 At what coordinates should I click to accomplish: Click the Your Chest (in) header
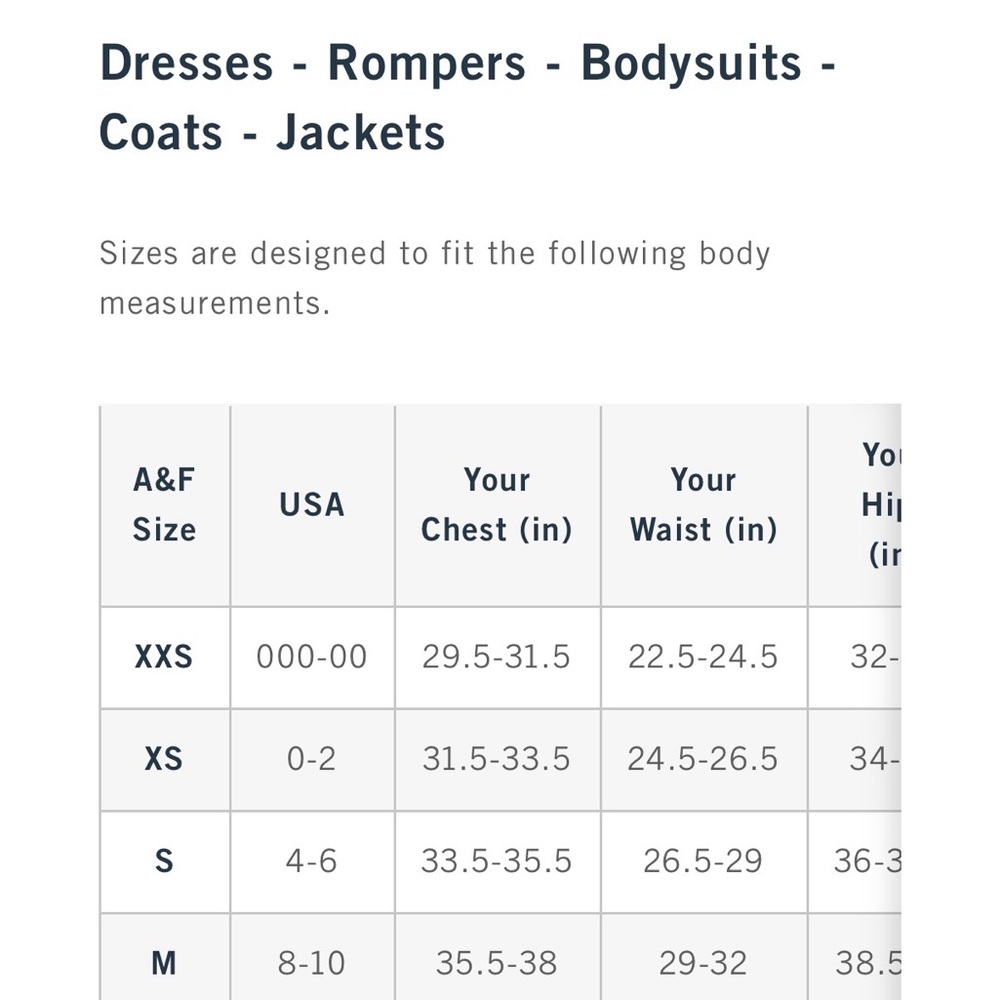[497, 505]
